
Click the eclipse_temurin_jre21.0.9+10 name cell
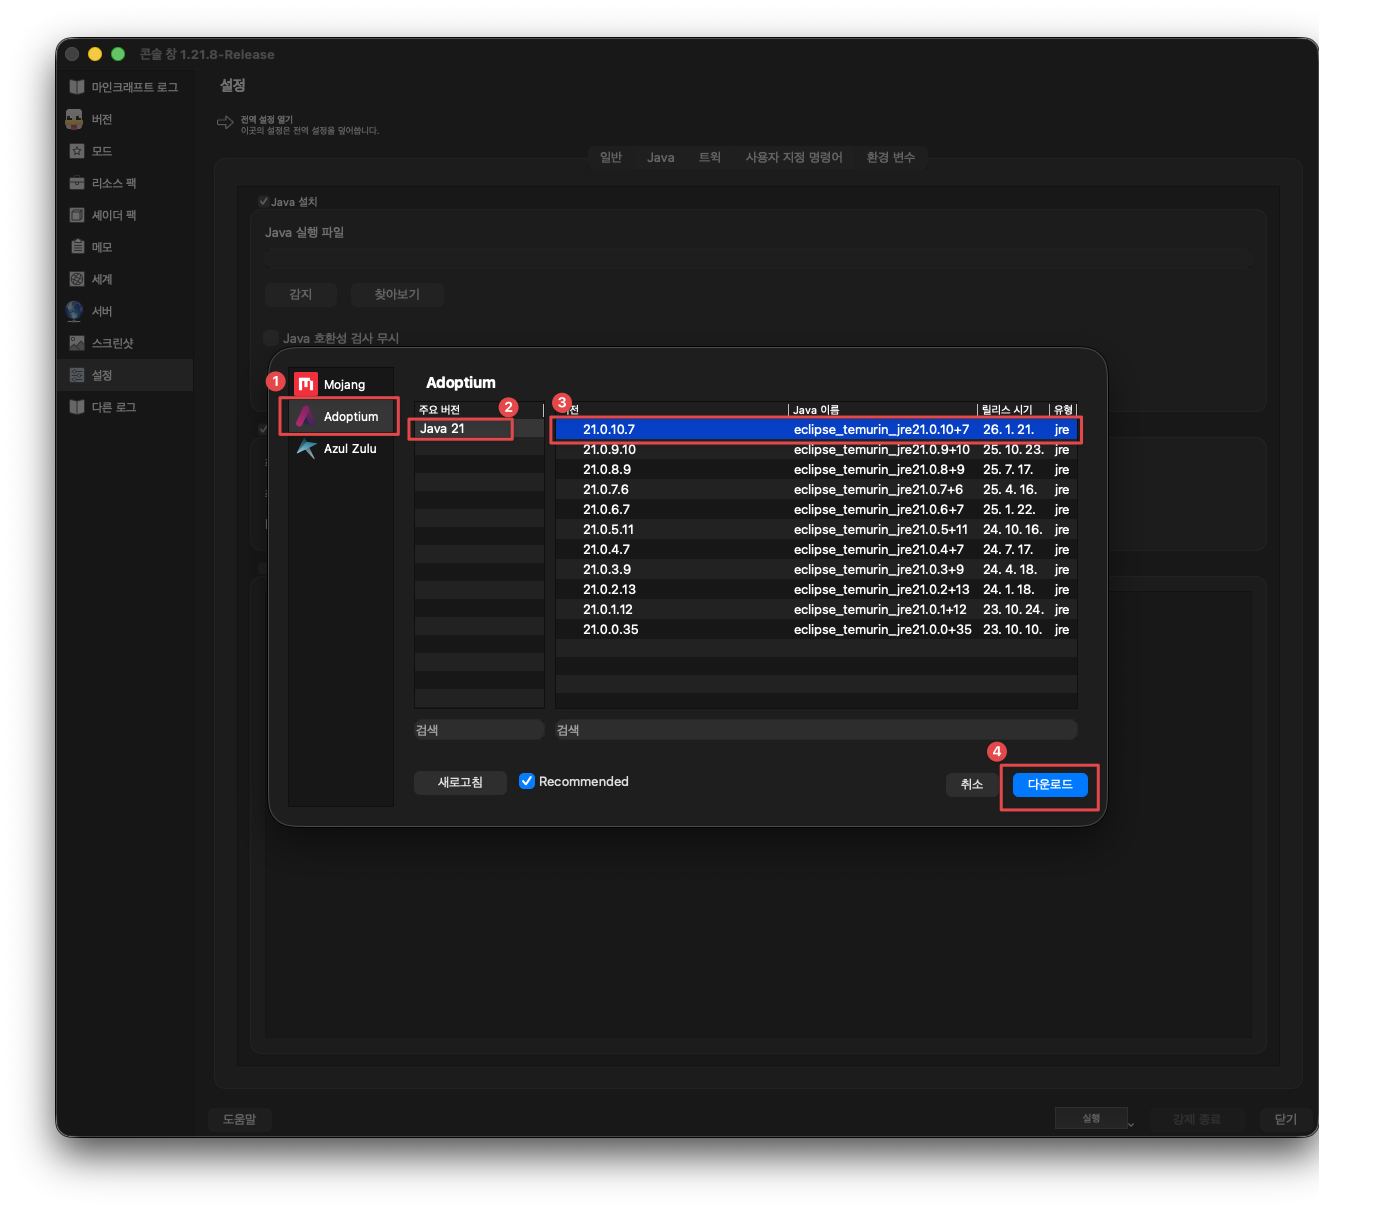(882, 449)
